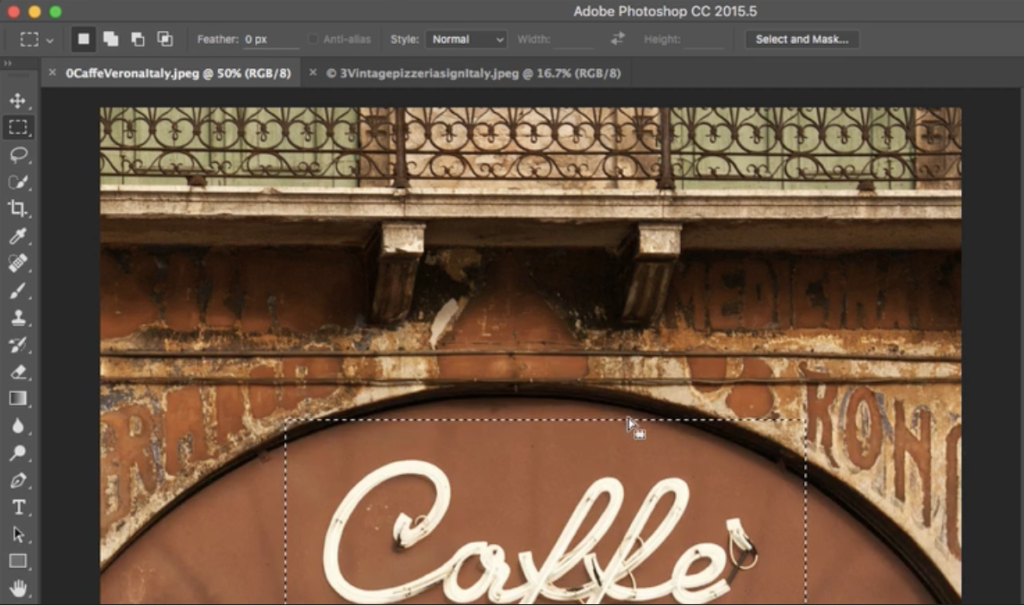Expand the collapsed toolbar with double arrows
This screenshot has height=605, width=1024.
click(x=8, y=63)
